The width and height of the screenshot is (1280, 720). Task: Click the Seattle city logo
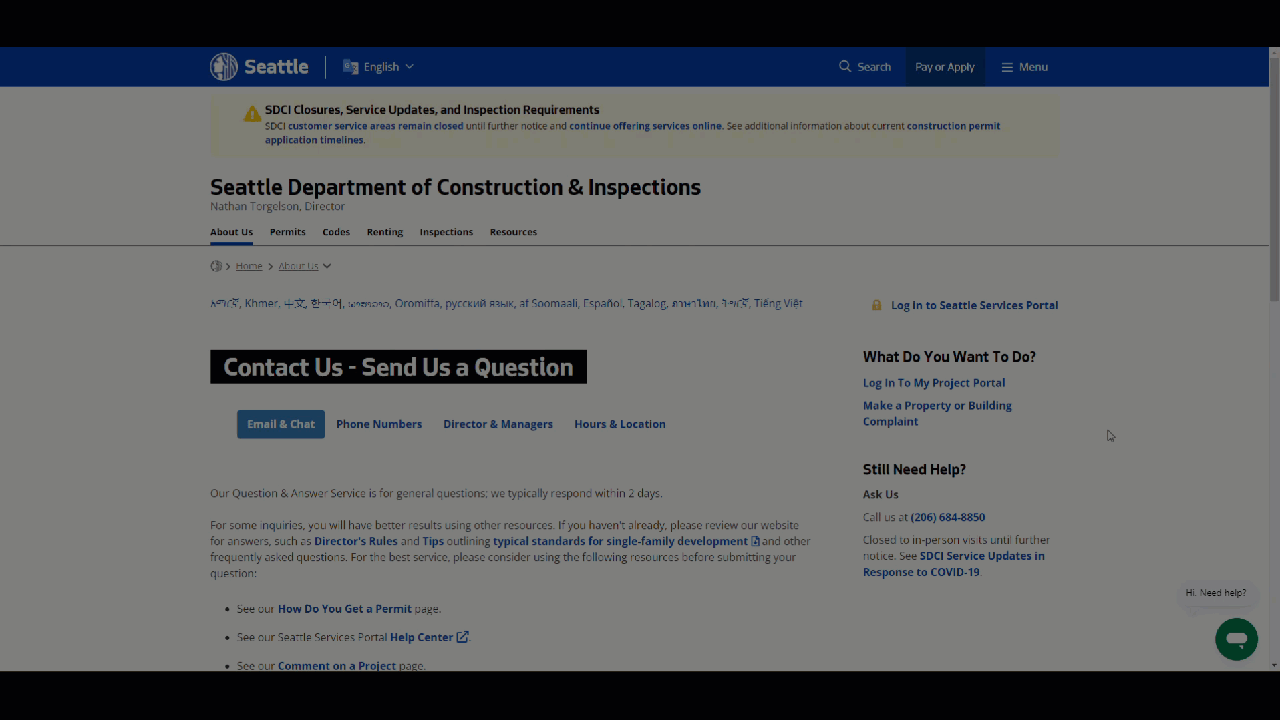(259, 67)
